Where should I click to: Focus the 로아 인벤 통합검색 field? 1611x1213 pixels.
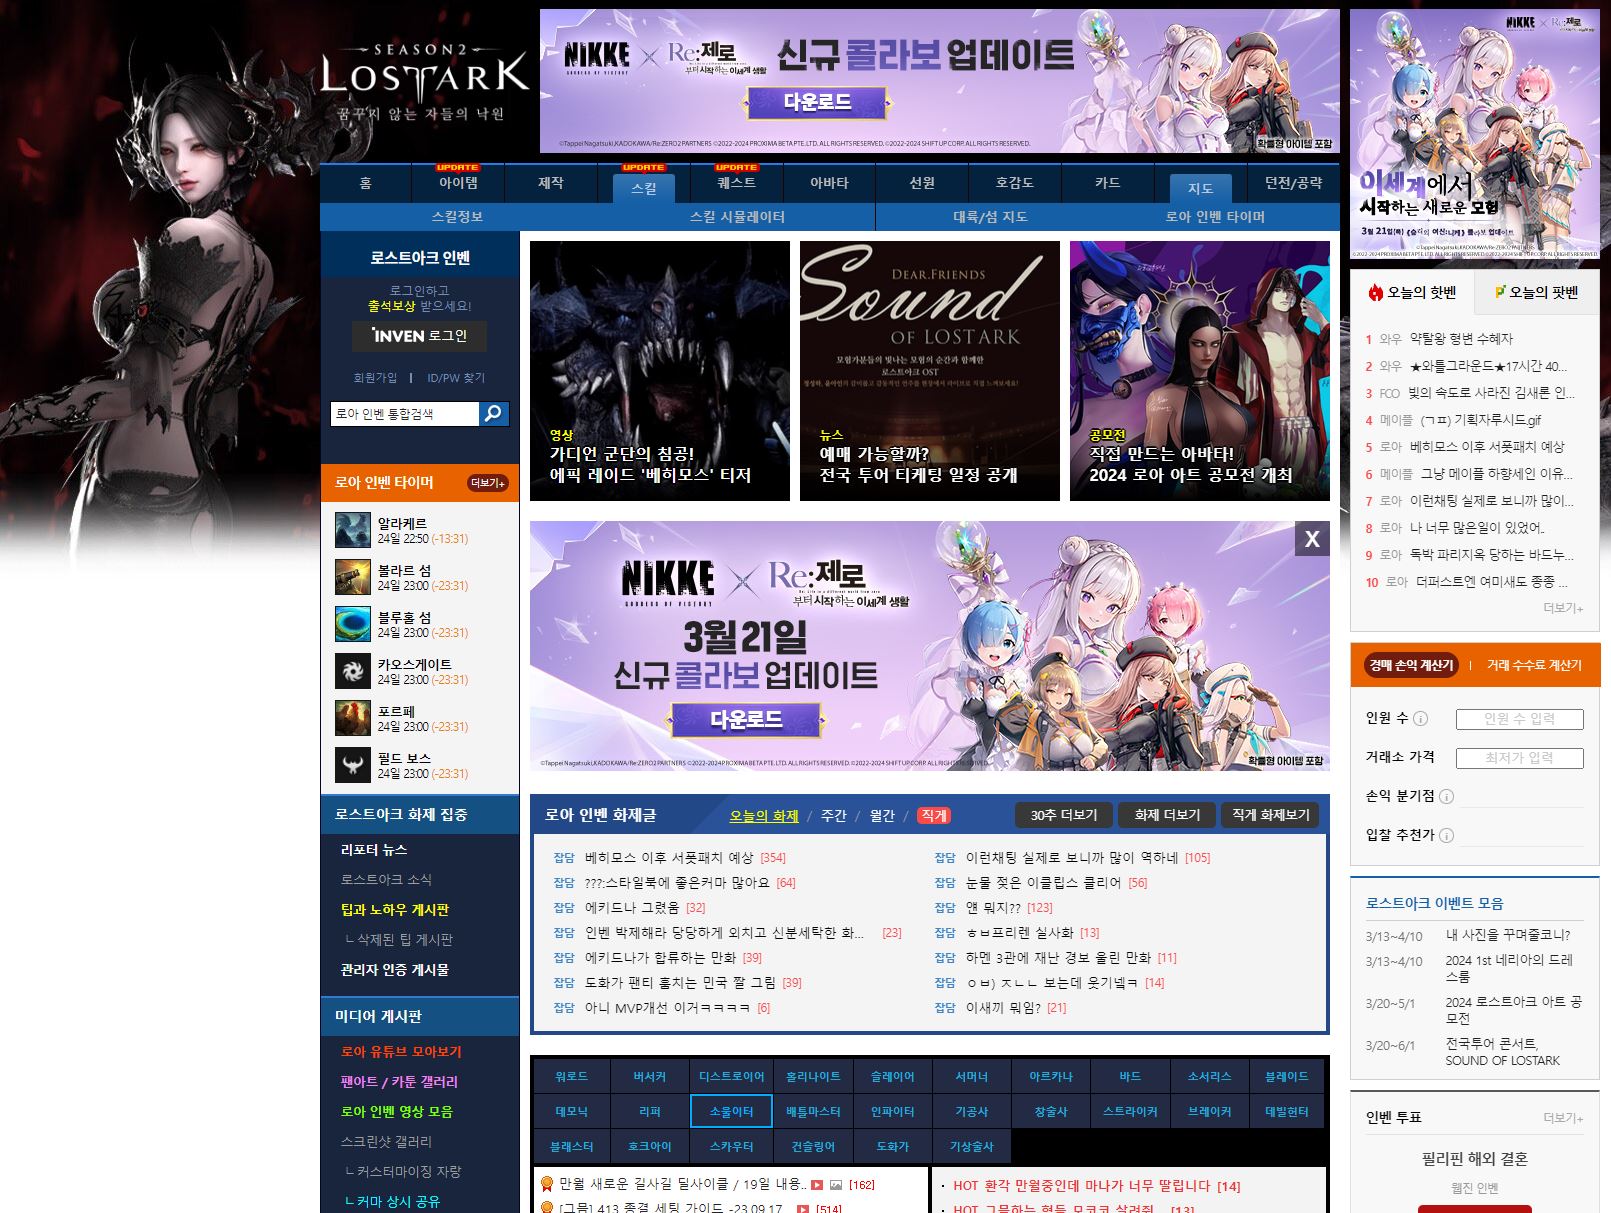click(x=405, y=414)
